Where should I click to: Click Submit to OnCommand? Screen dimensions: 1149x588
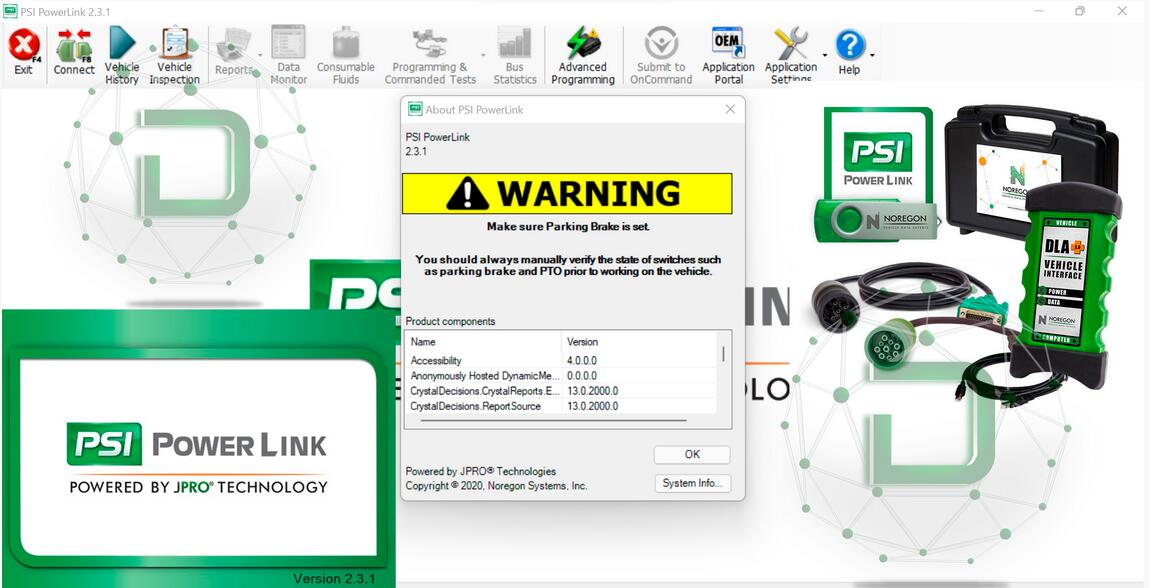[x=661, y=56]
